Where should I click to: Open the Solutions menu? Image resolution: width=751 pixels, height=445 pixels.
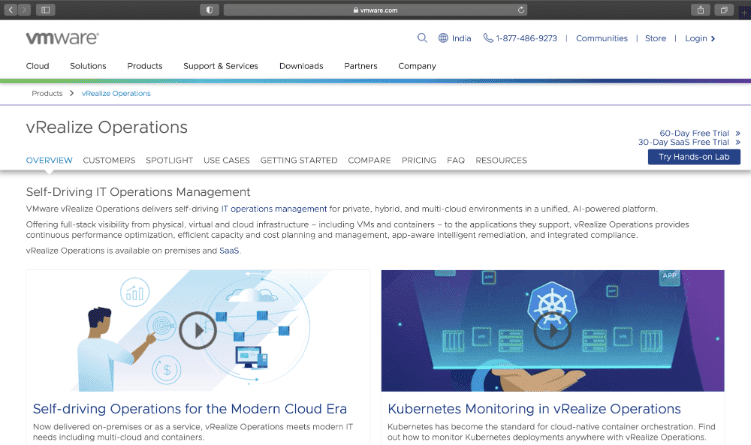tap(88, 66)
